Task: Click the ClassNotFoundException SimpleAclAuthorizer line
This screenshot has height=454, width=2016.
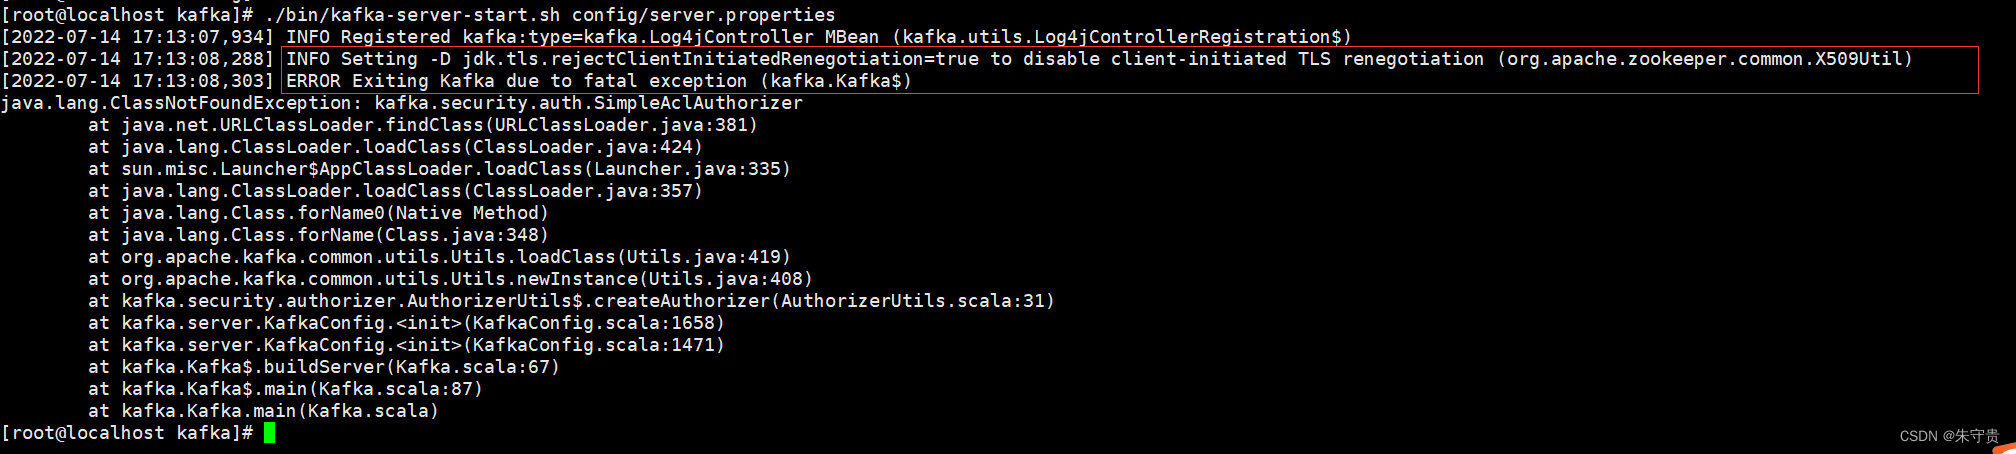Action: point(401,103)
